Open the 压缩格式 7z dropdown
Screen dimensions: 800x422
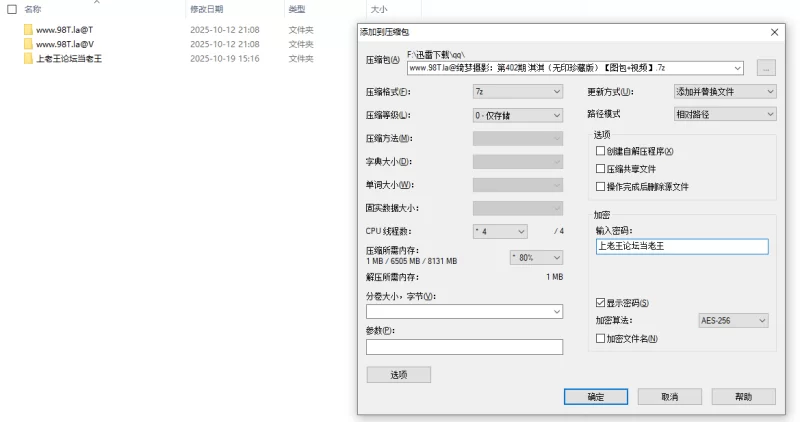coord(518,92)
